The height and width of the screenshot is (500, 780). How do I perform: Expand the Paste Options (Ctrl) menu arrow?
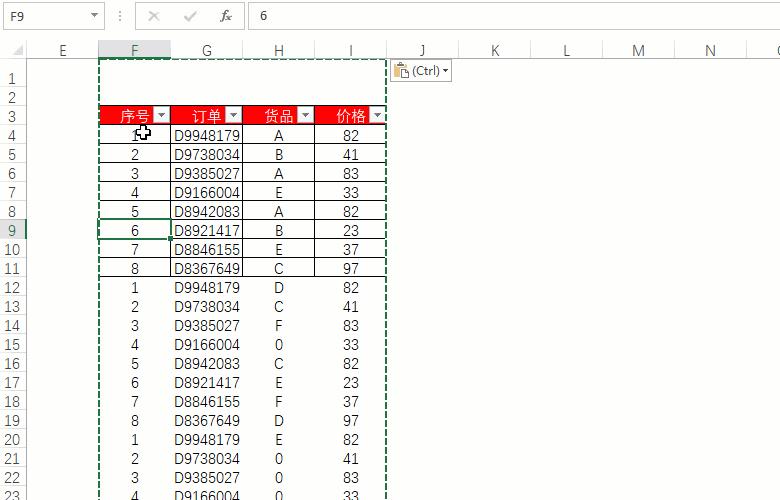click(x=445, y=71)
